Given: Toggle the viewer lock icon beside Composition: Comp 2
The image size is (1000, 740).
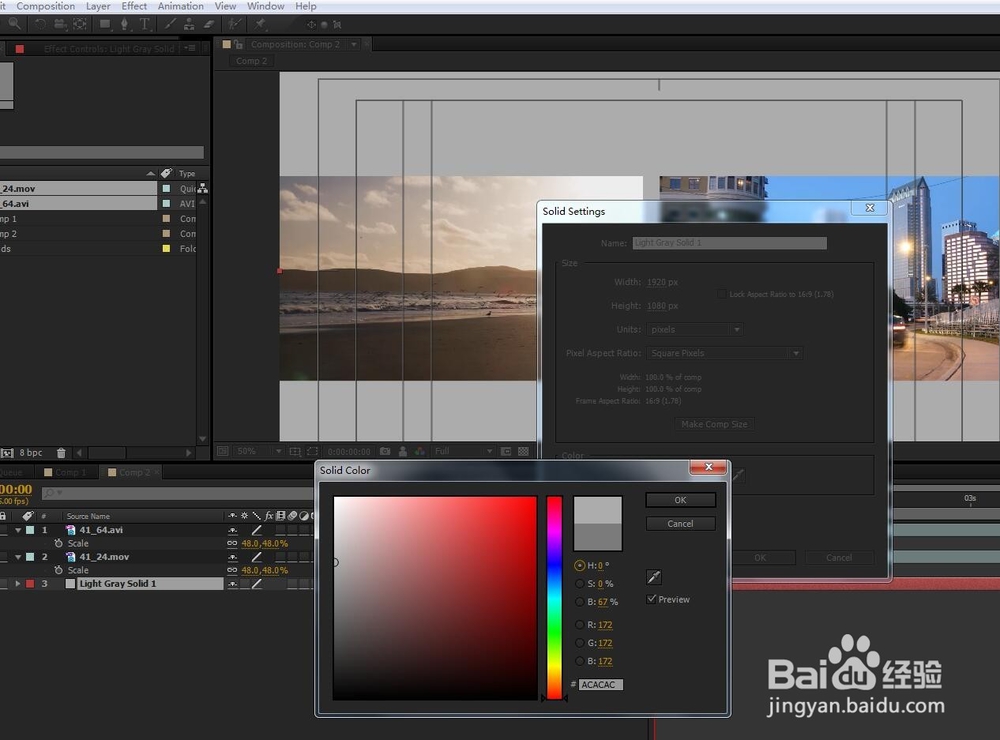Looking at the screenshot, I should [x=239, y=45].
